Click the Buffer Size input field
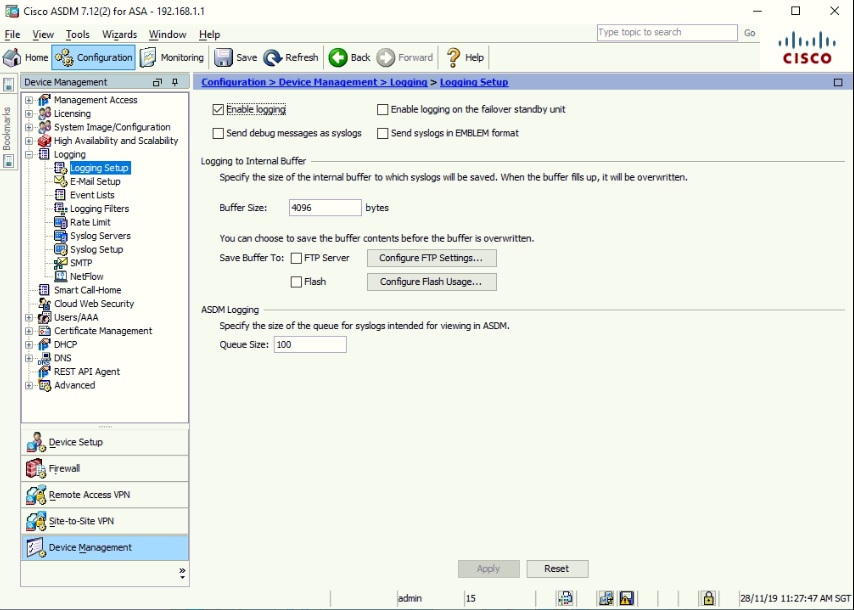The height and width of the screenshot is (610, 854). point(325,208)
